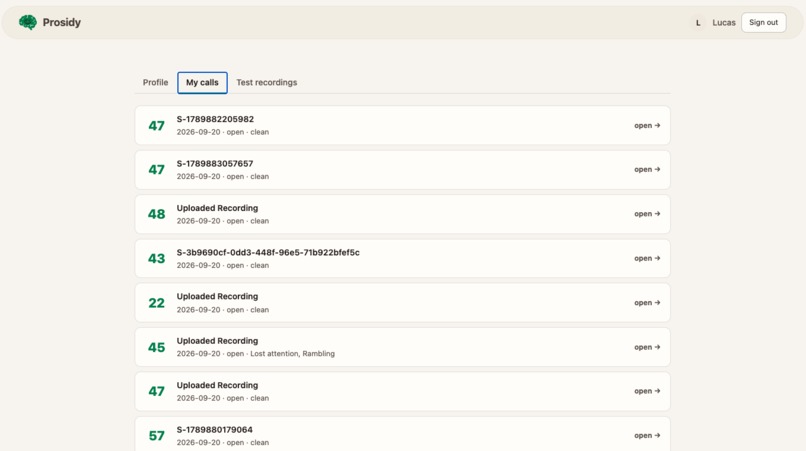Click the score 43 value
This screenshot has height=451, width=806.
click(x=156, y=258)
